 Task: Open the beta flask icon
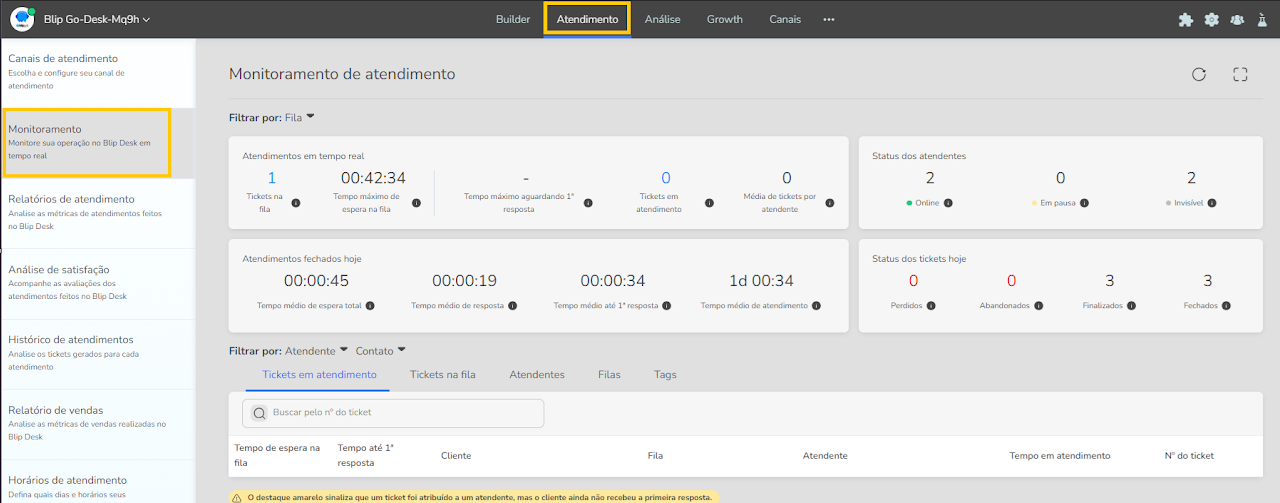point(1262,19)
